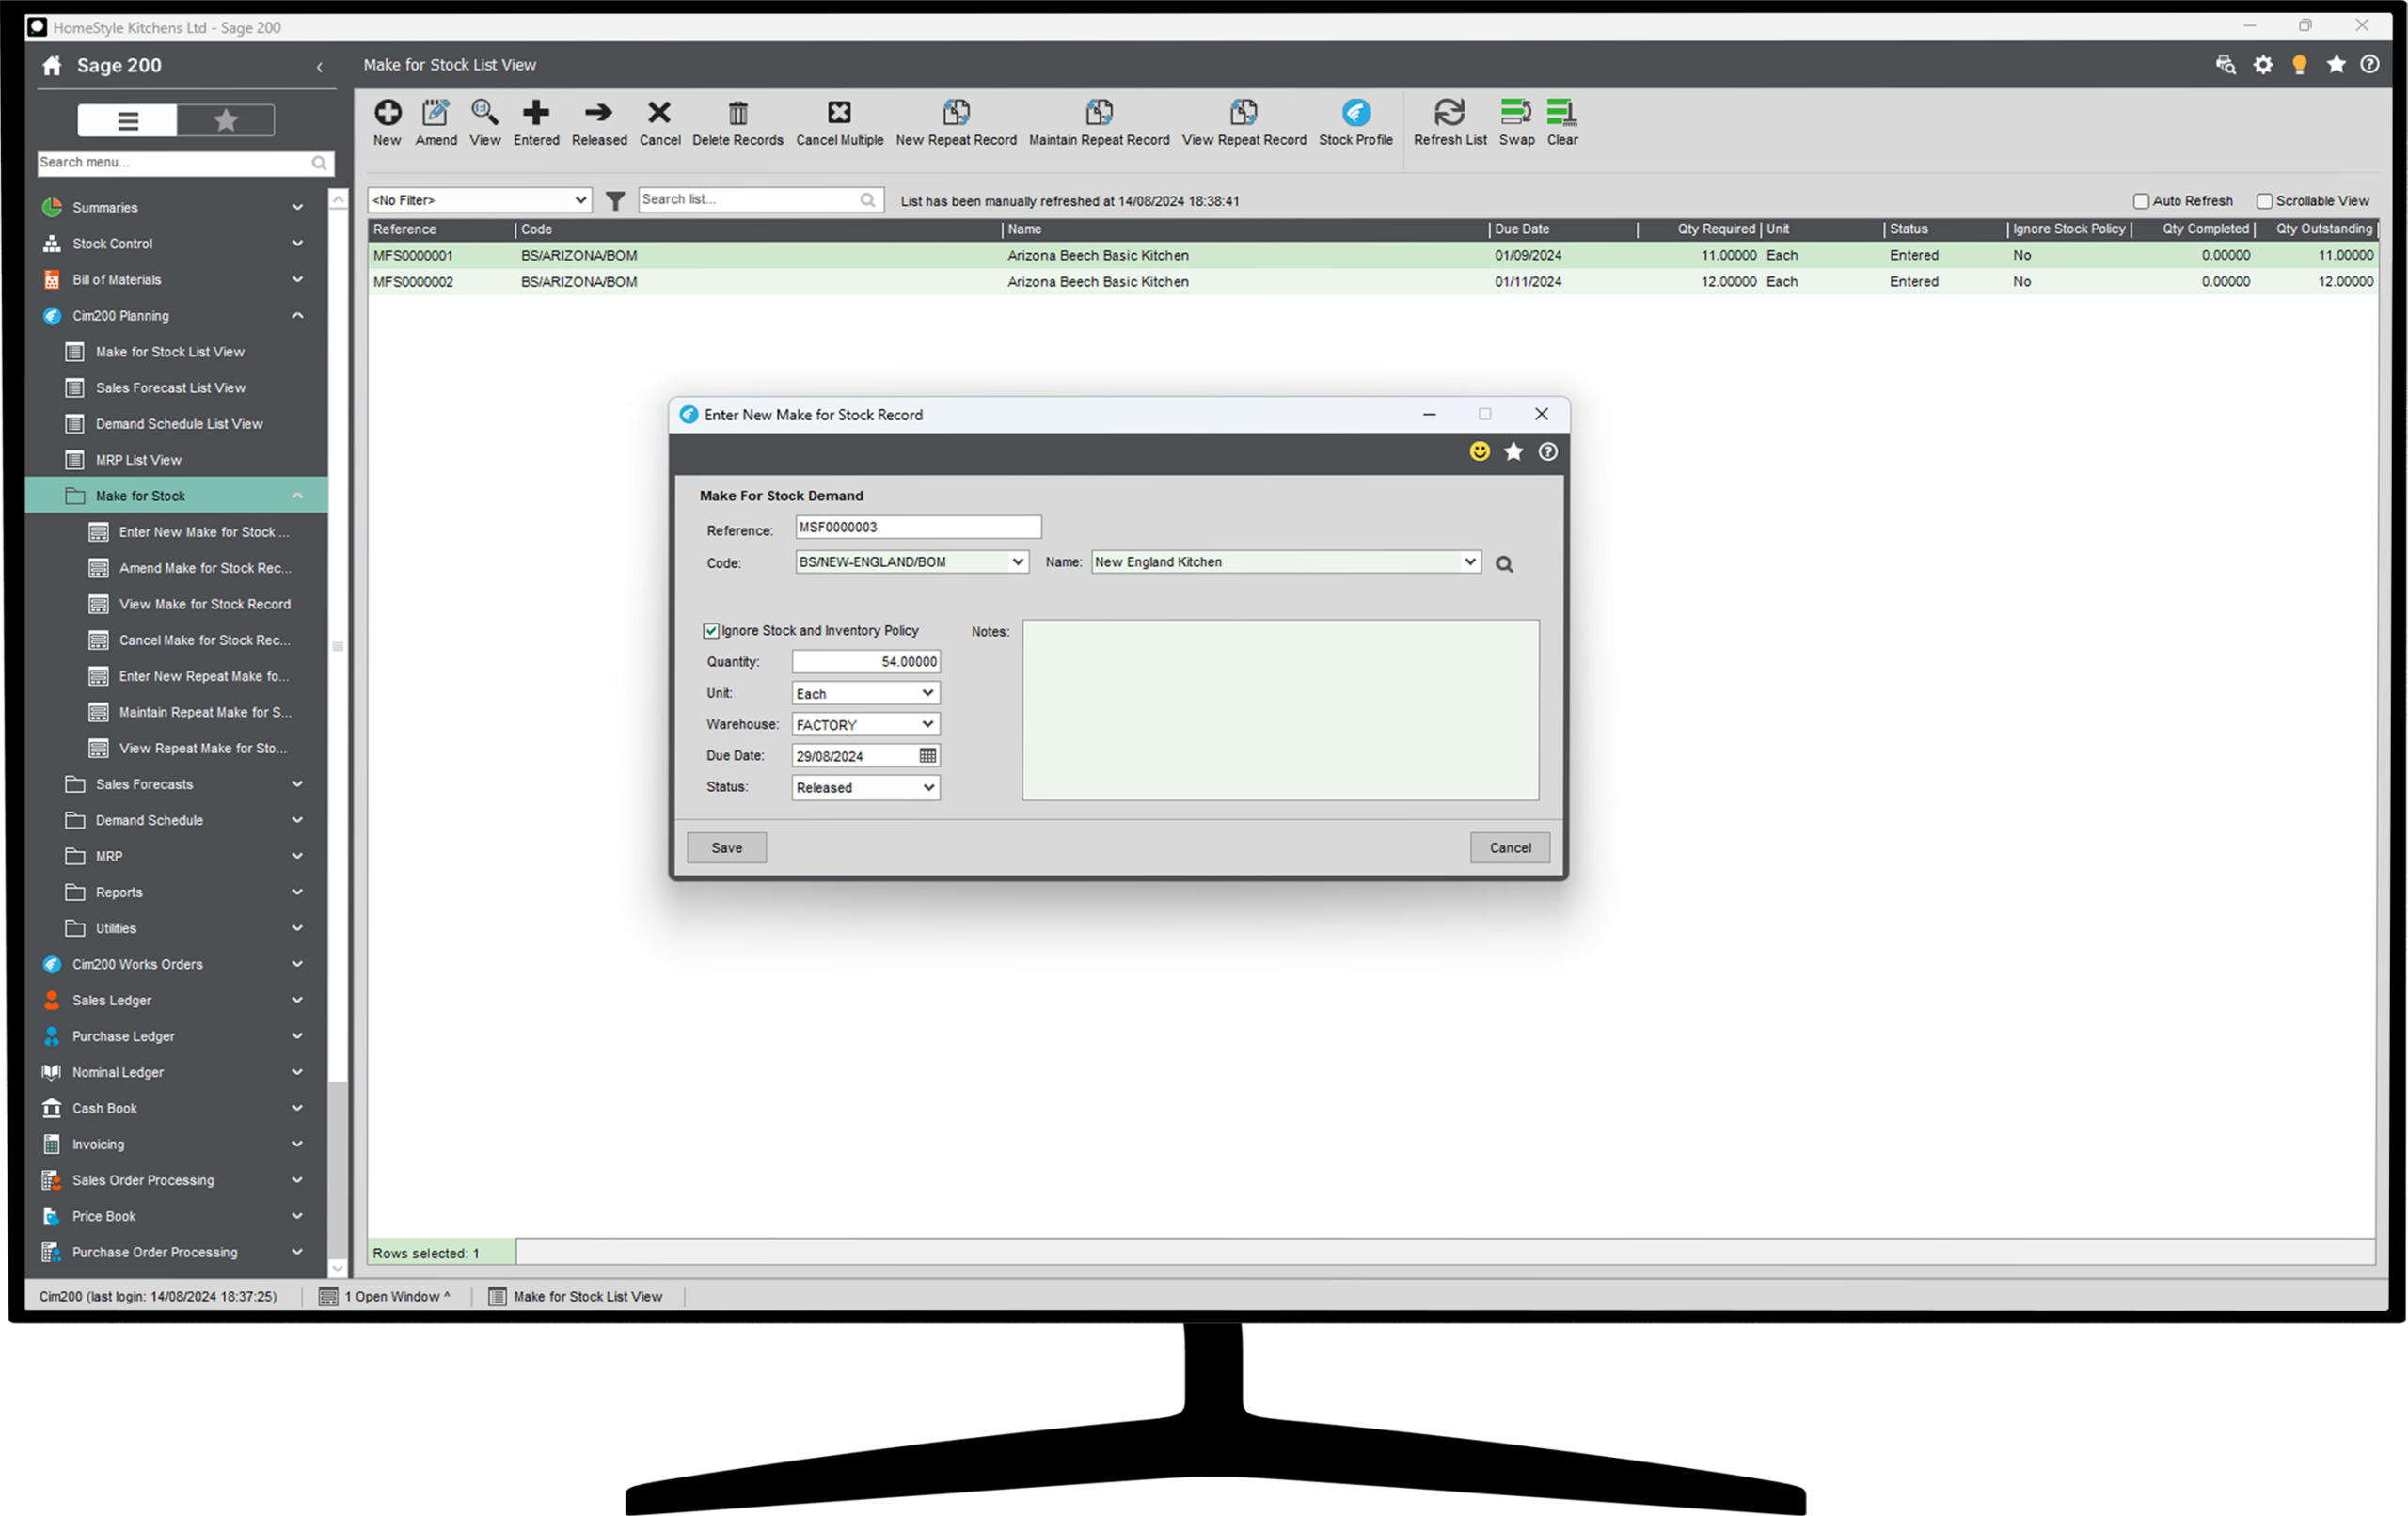Screen dimensions: 2408x1516
Task: Click the Cancel button in dialog
Action: click(x=1509, y=848)
